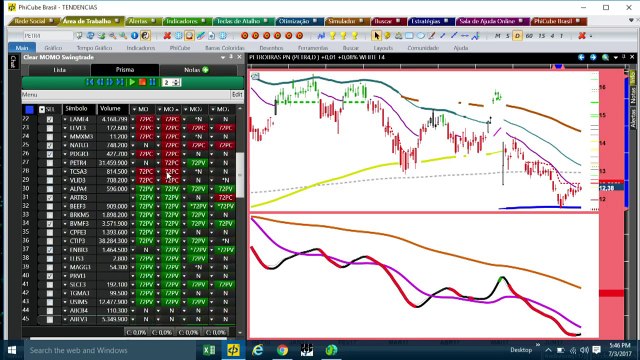Select the zigzag line drawing tool
Image resolution: width=640 pixels, height=360 pixels.
tap(475, 36)
